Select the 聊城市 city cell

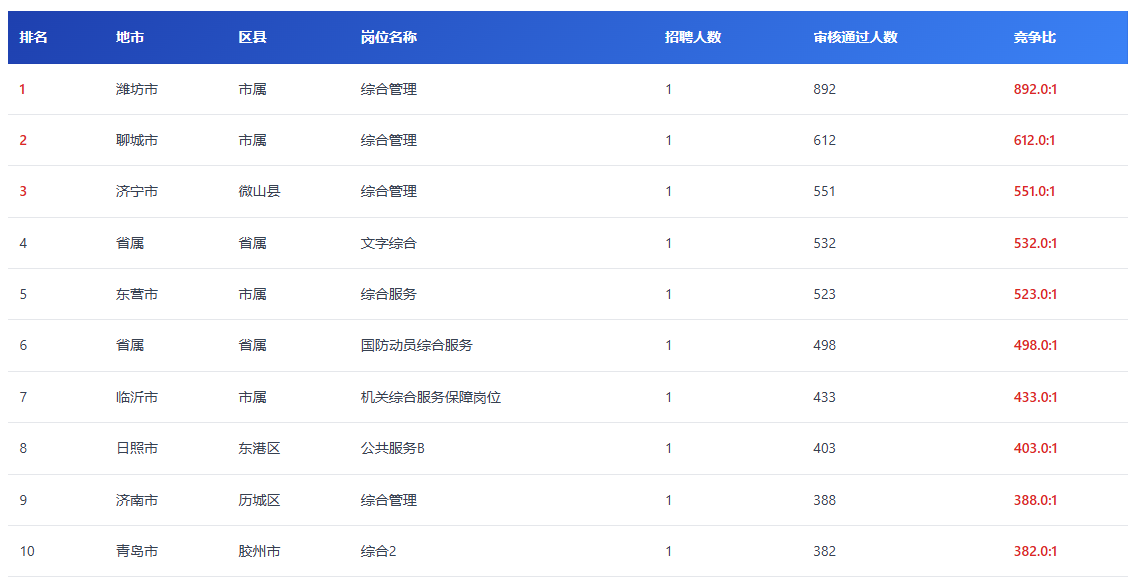(137, 140)
